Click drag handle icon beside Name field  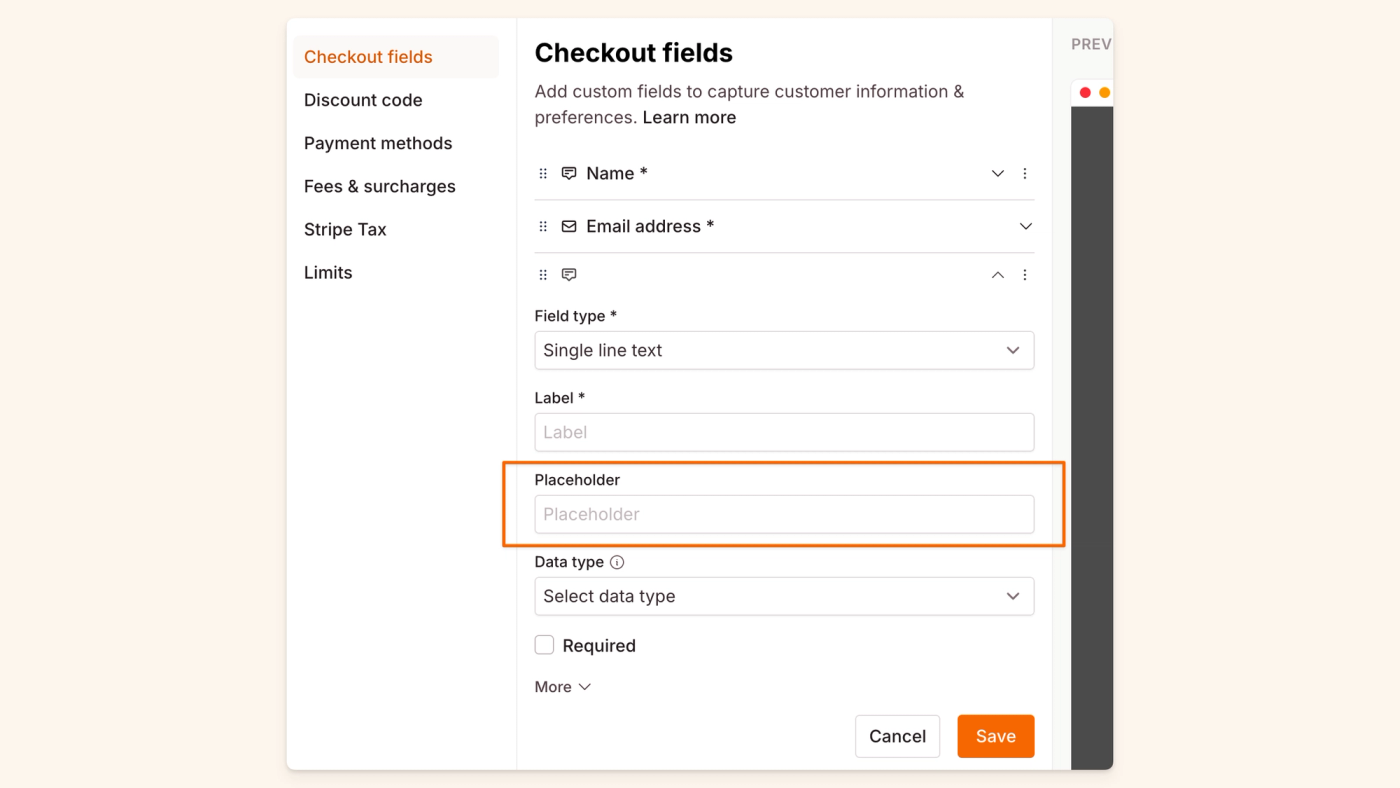click(x=543, y=174)
